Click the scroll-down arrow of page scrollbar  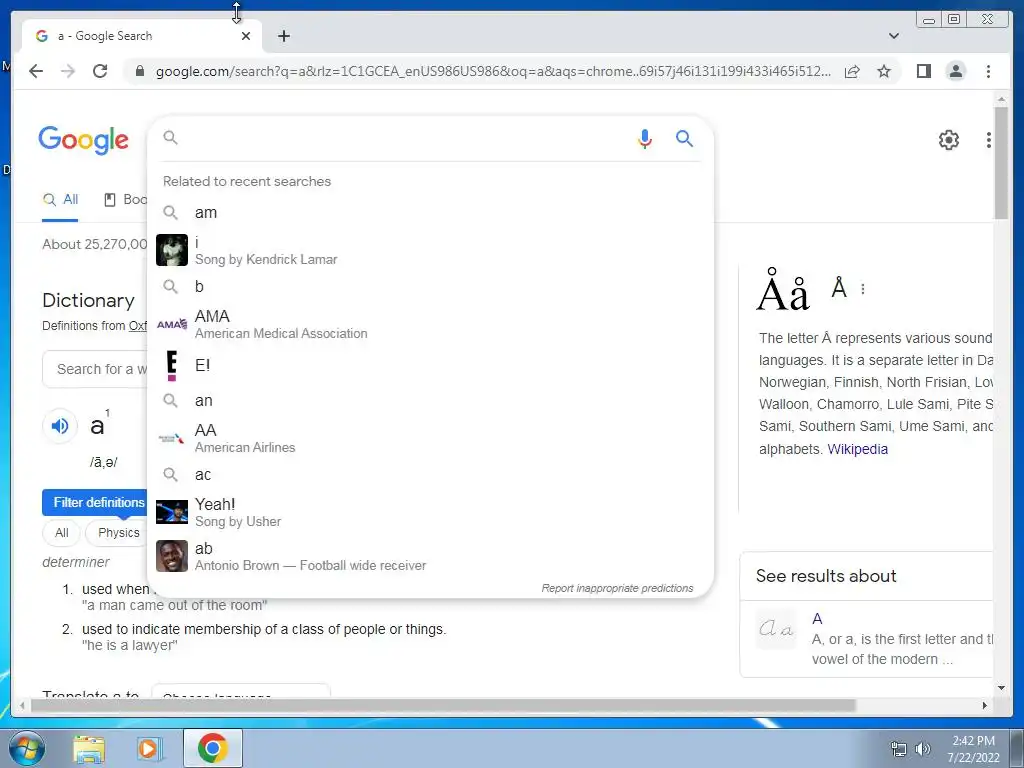(1001, 688)
